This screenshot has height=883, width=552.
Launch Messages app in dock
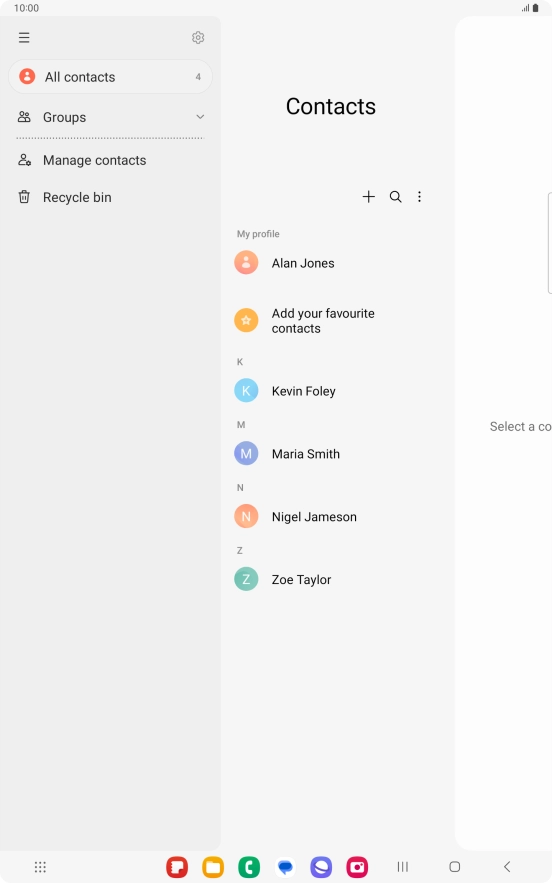pyautogui.click(x=285, y=867)
